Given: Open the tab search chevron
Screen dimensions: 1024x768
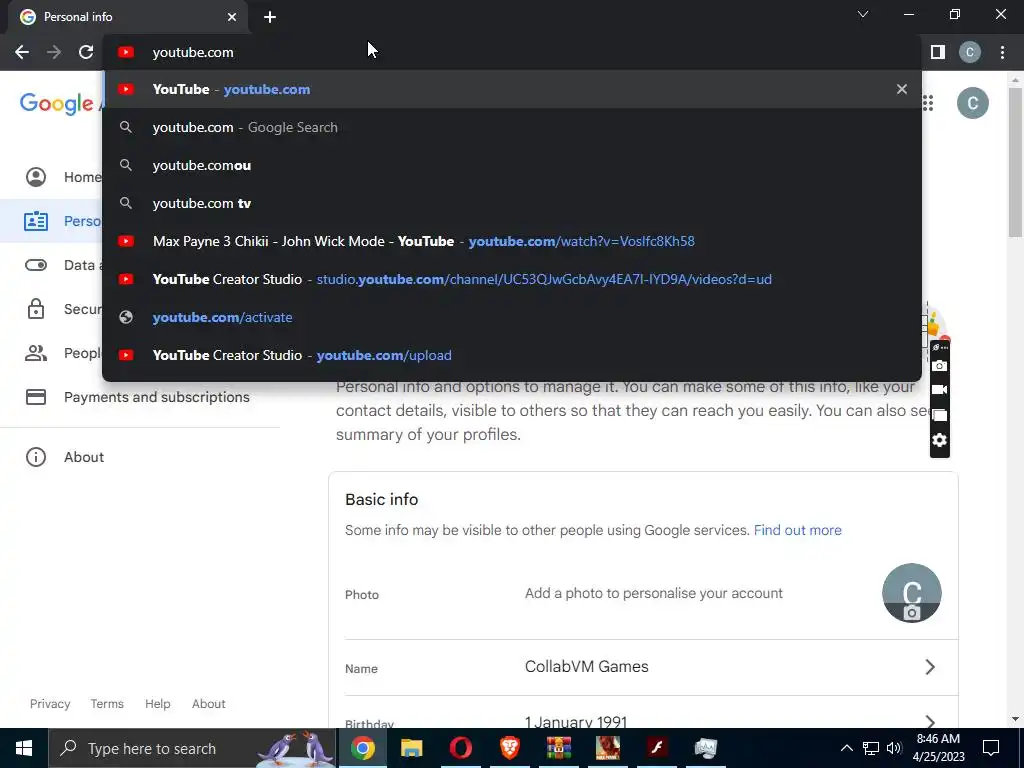Looking at the screenshot, I should pos(863,14).
